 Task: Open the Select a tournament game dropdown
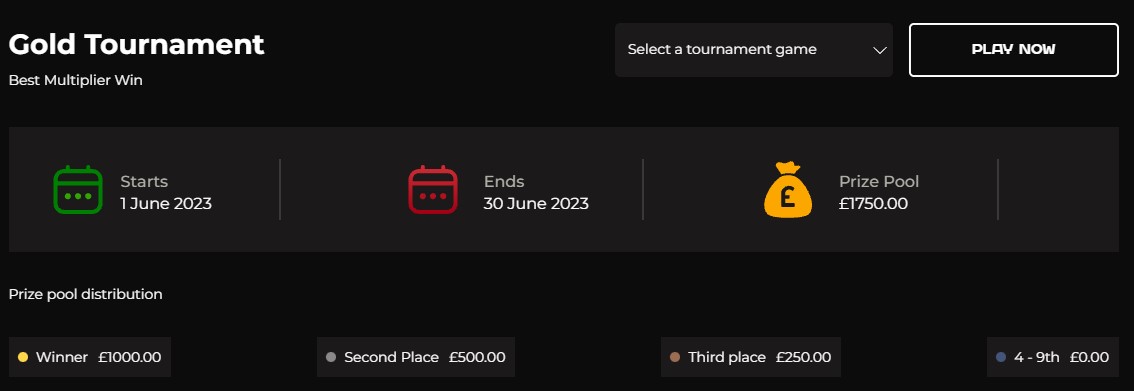pos(754,50)
